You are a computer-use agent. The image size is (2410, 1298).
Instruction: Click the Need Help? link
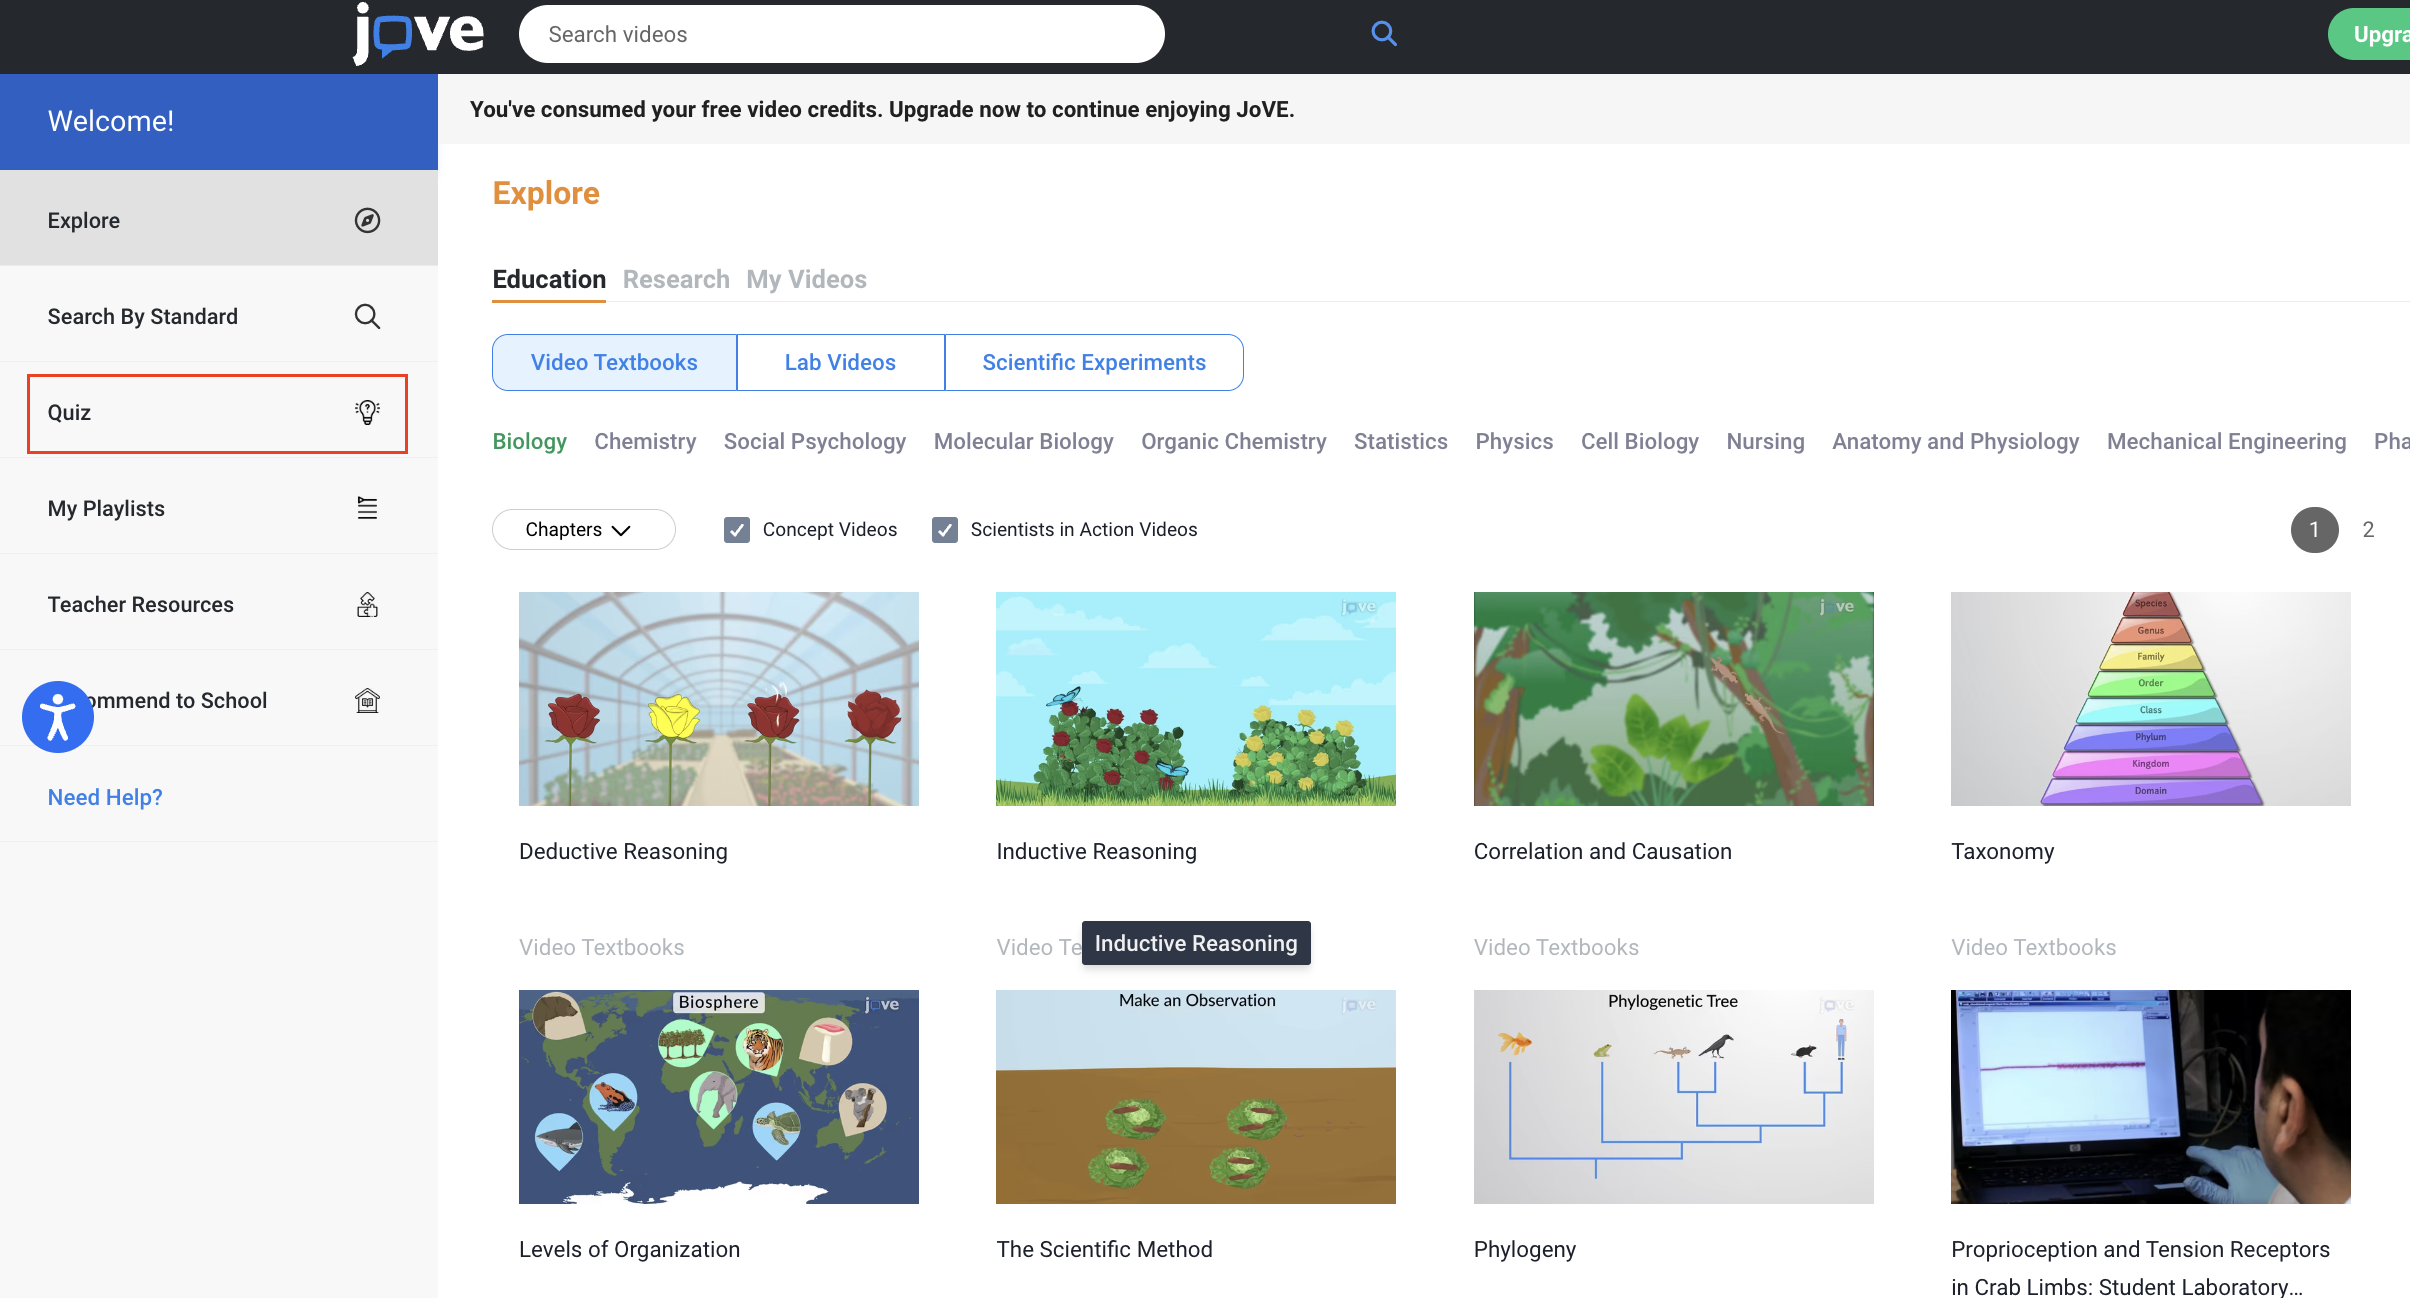pos(105,797)
